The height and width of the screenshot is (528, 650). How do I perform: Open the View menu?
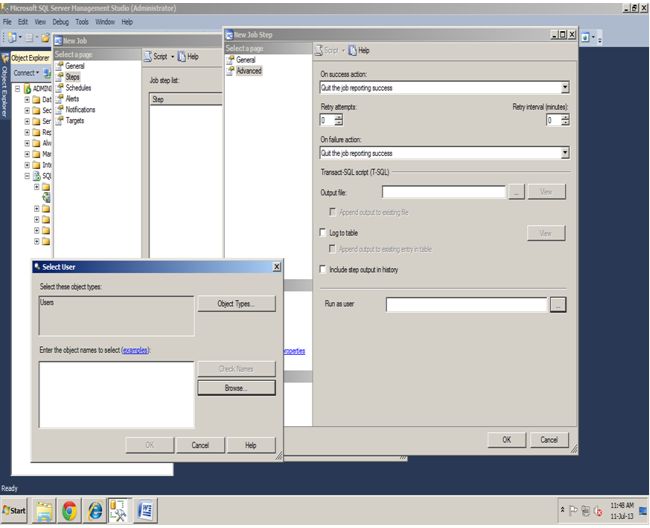[40, 22]
